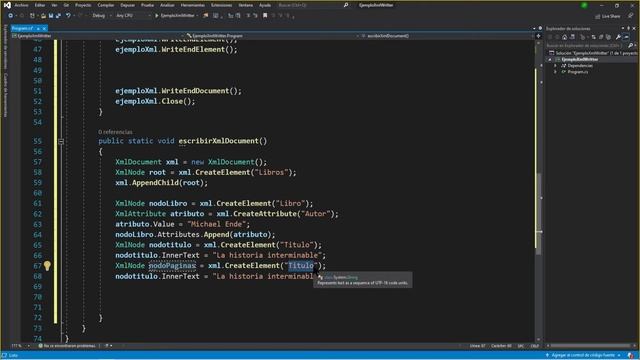Click the lightbulb quick actions icon on line 67

(47, 266)
